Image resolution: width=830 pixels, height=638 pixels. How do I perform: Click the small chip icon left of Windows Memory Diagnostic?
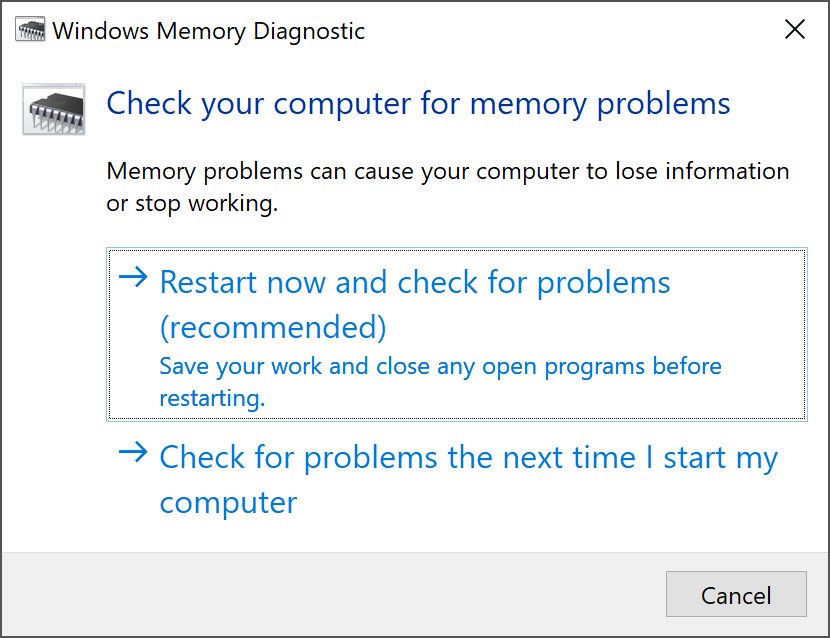click(x=32, y=30)
